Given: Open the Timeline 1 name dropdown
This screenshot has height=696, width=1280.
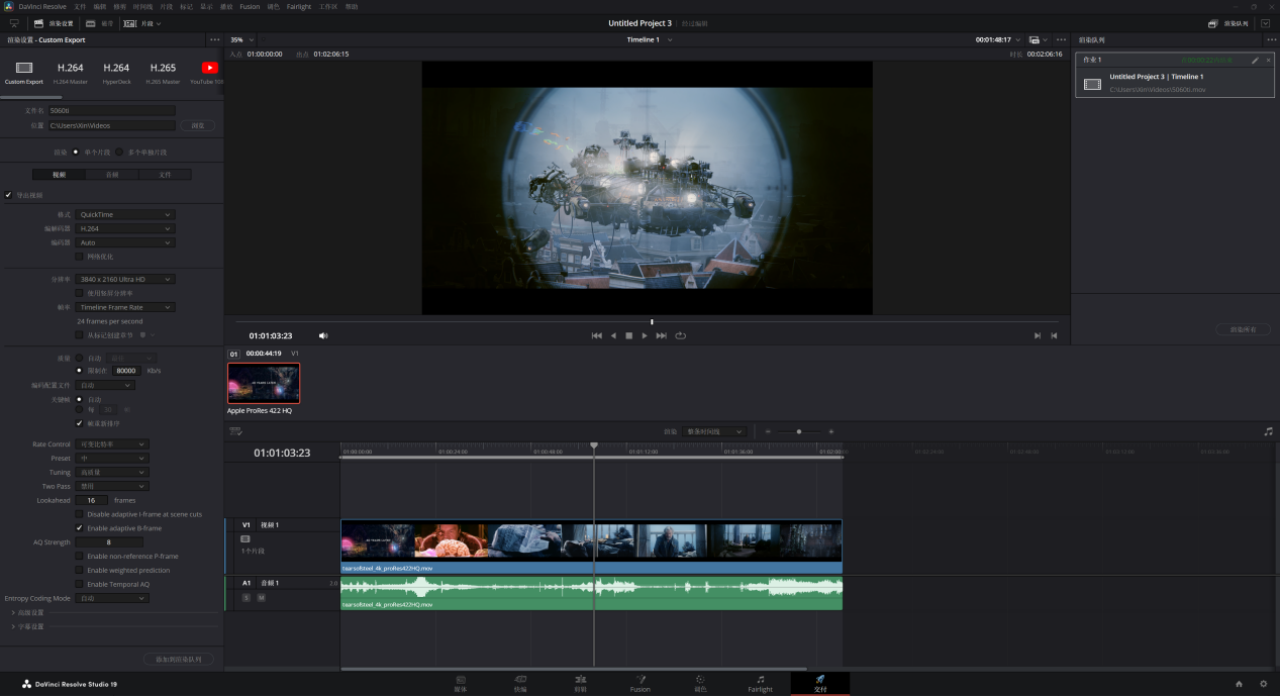Looking at the screenshot, I should click(x=649, y=40).
